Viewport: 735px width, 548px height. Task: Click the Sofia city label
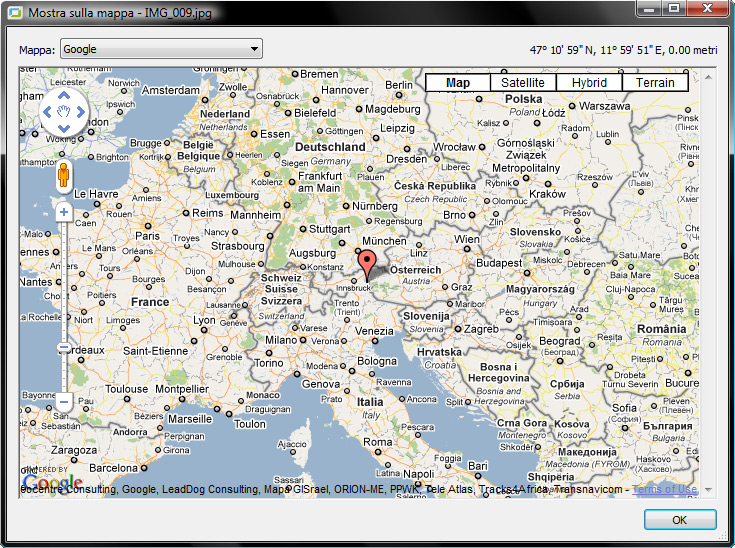point(624,408)
